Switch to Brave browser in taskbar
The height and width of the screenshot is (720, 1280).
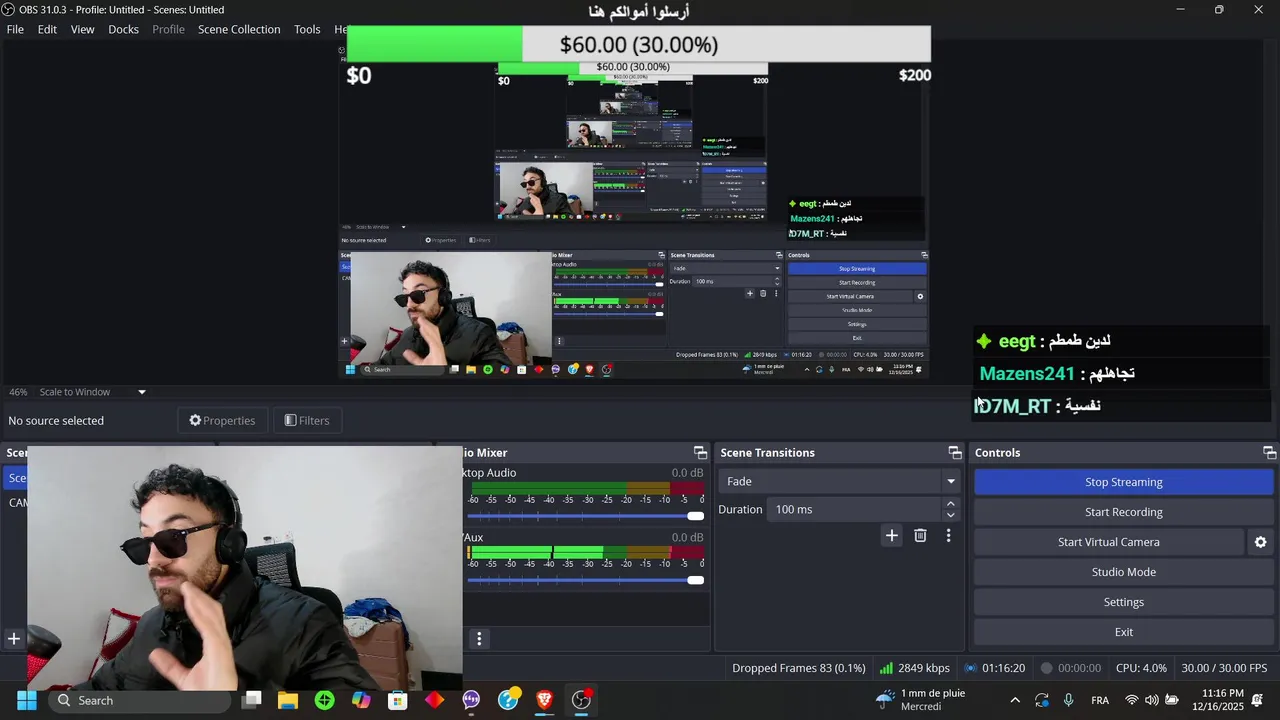(544, 700)
